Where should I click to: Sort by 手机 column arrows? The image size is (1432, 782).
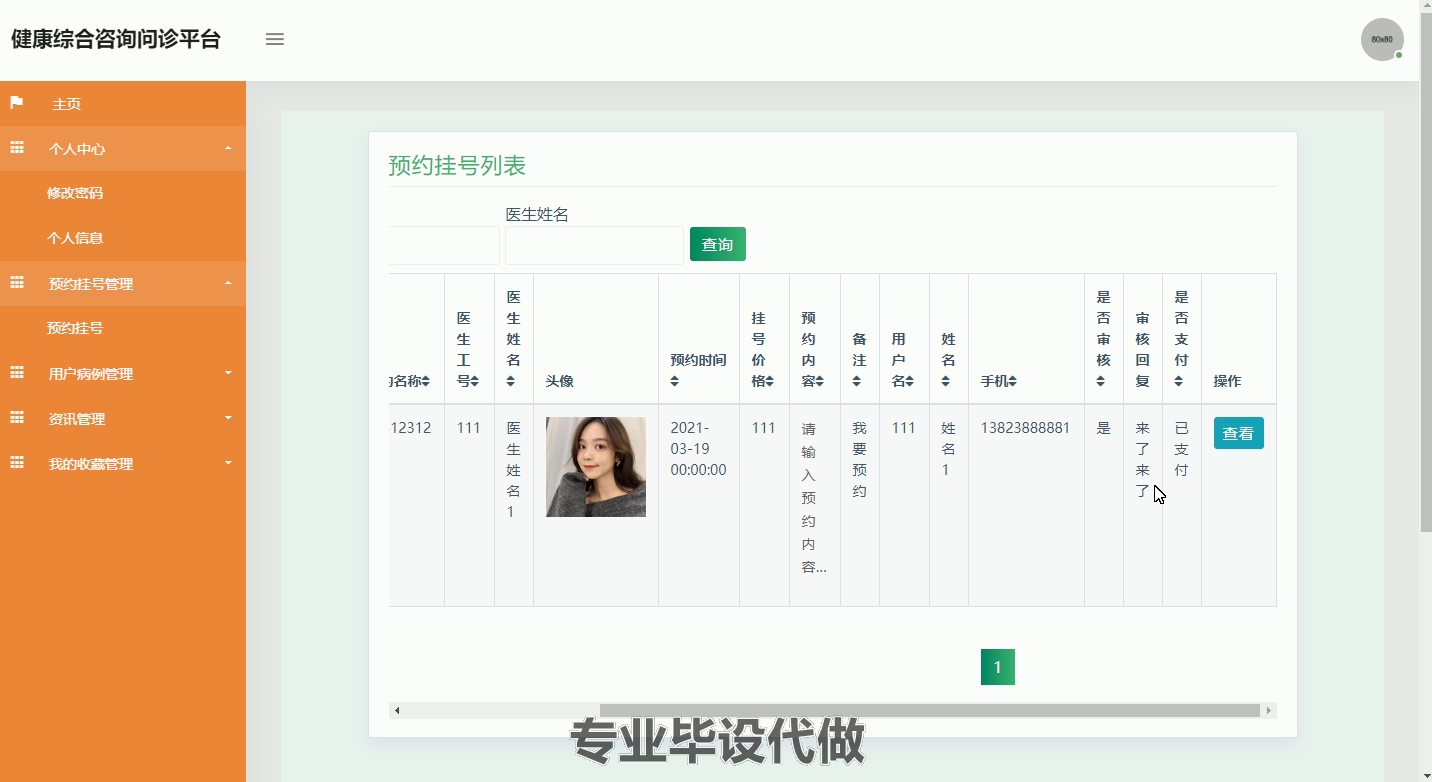pyautogui.click(x=1013, y=381)
